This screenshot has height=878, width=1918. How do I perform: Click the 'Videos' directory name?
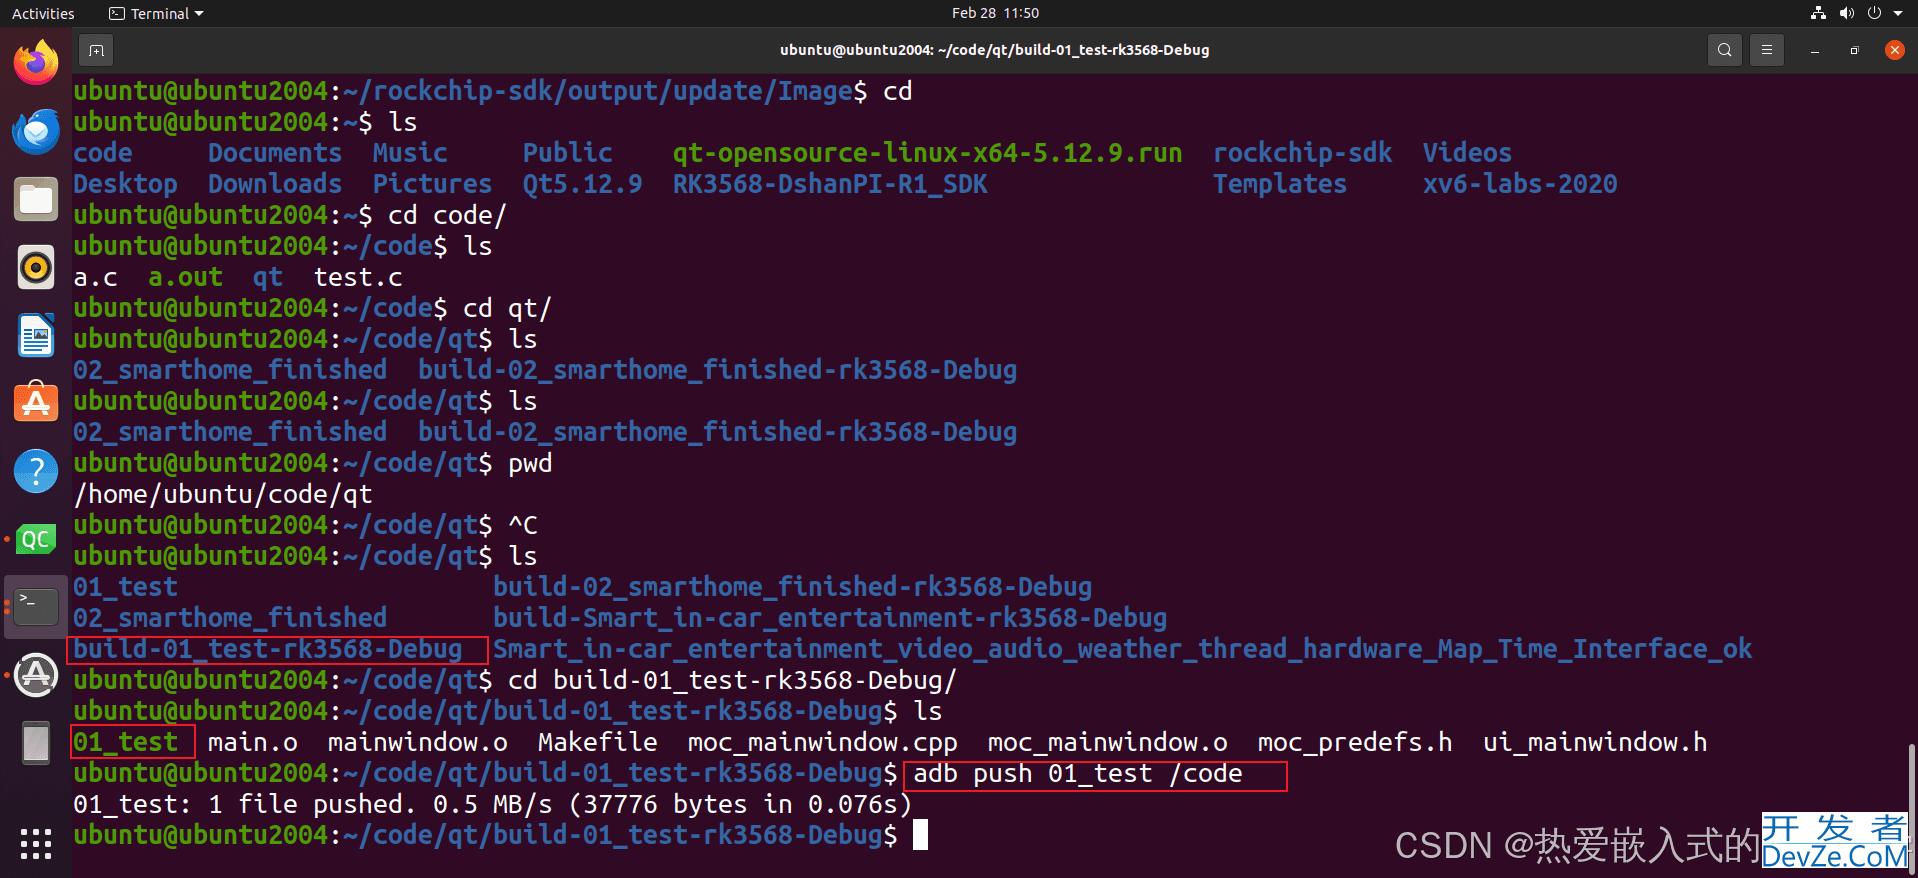pos(1467,153)
